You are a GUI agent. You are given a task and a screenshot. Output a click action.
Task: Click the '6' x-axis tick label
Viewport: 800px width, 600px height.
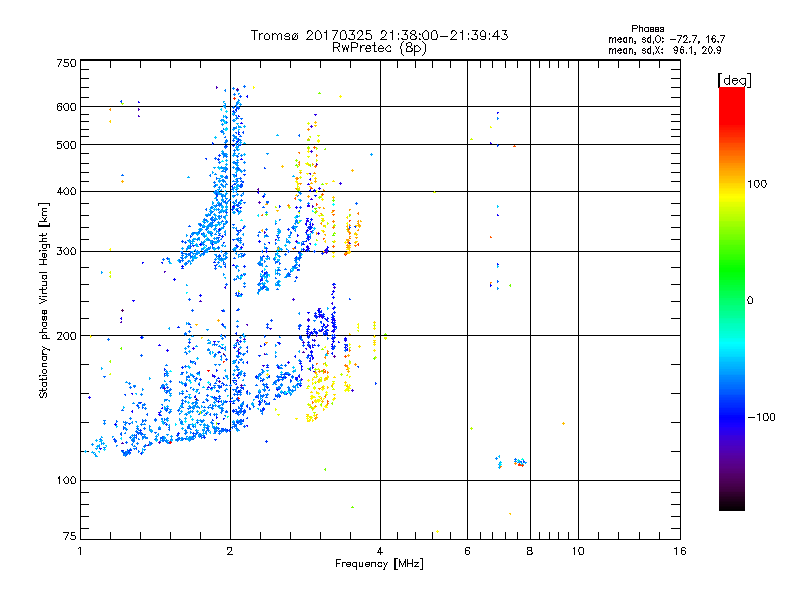pos(467,551)
